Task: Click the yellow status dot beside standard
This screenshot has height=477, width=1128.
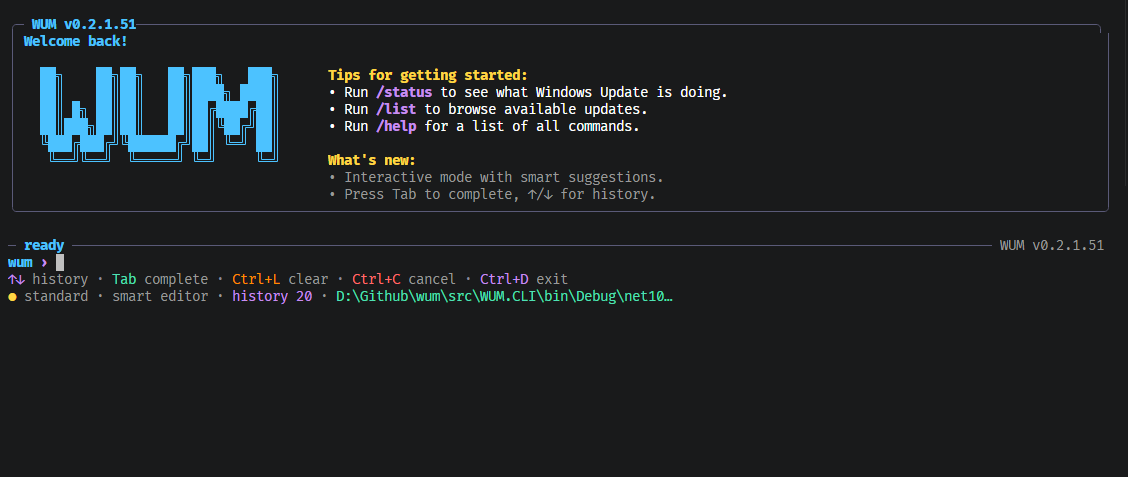Action: [x=12, y=296]
